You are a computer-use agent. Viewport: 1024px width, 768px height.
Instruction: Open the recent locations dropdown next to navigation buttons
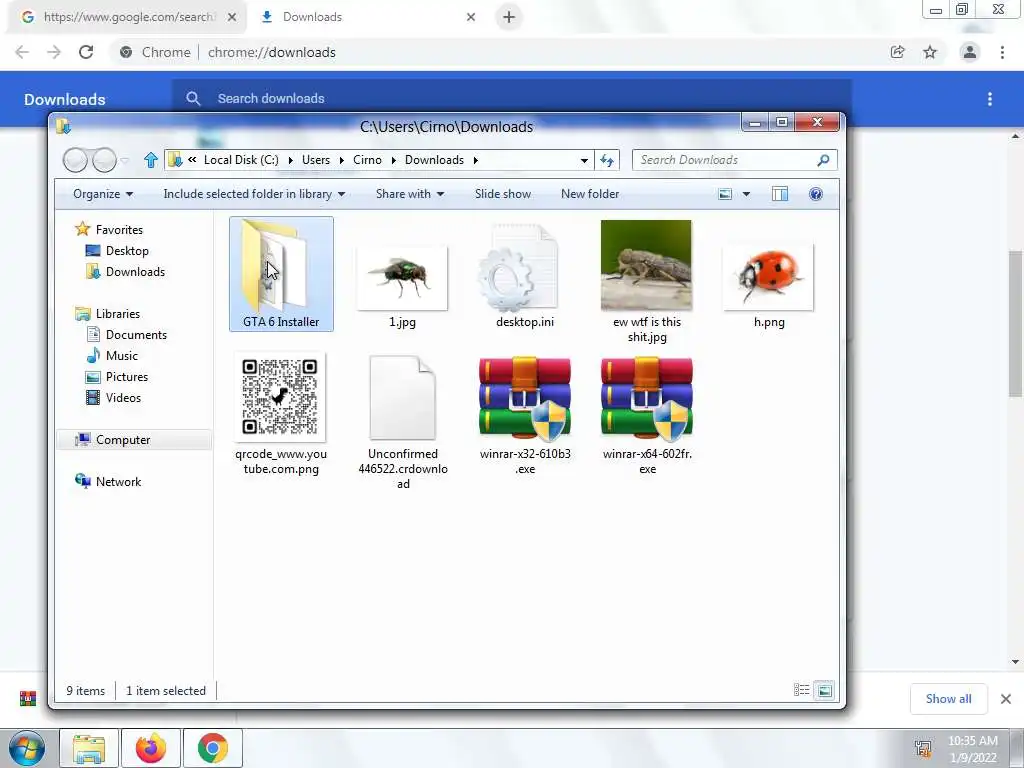125,160
